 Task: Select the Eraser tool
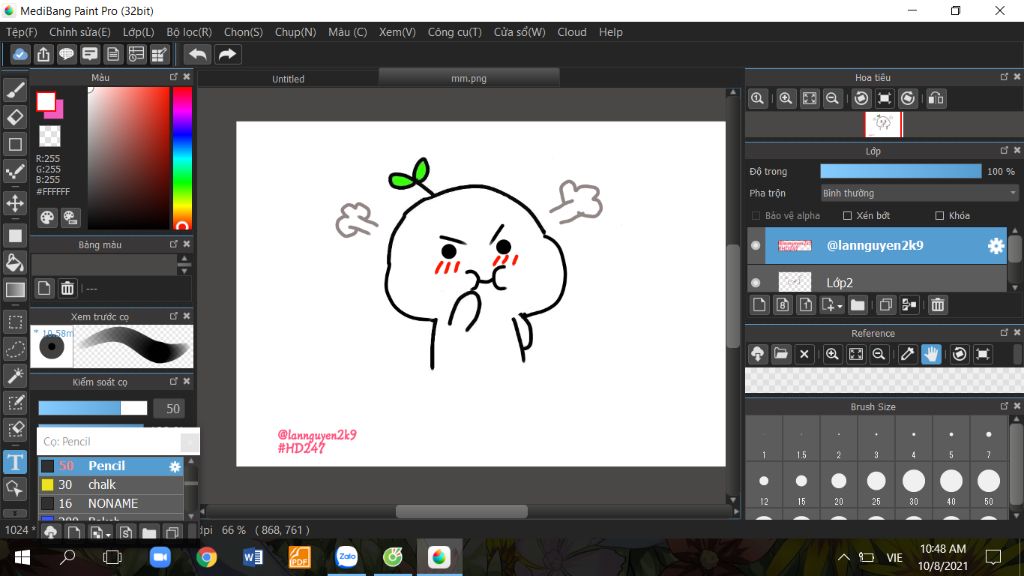15,117
